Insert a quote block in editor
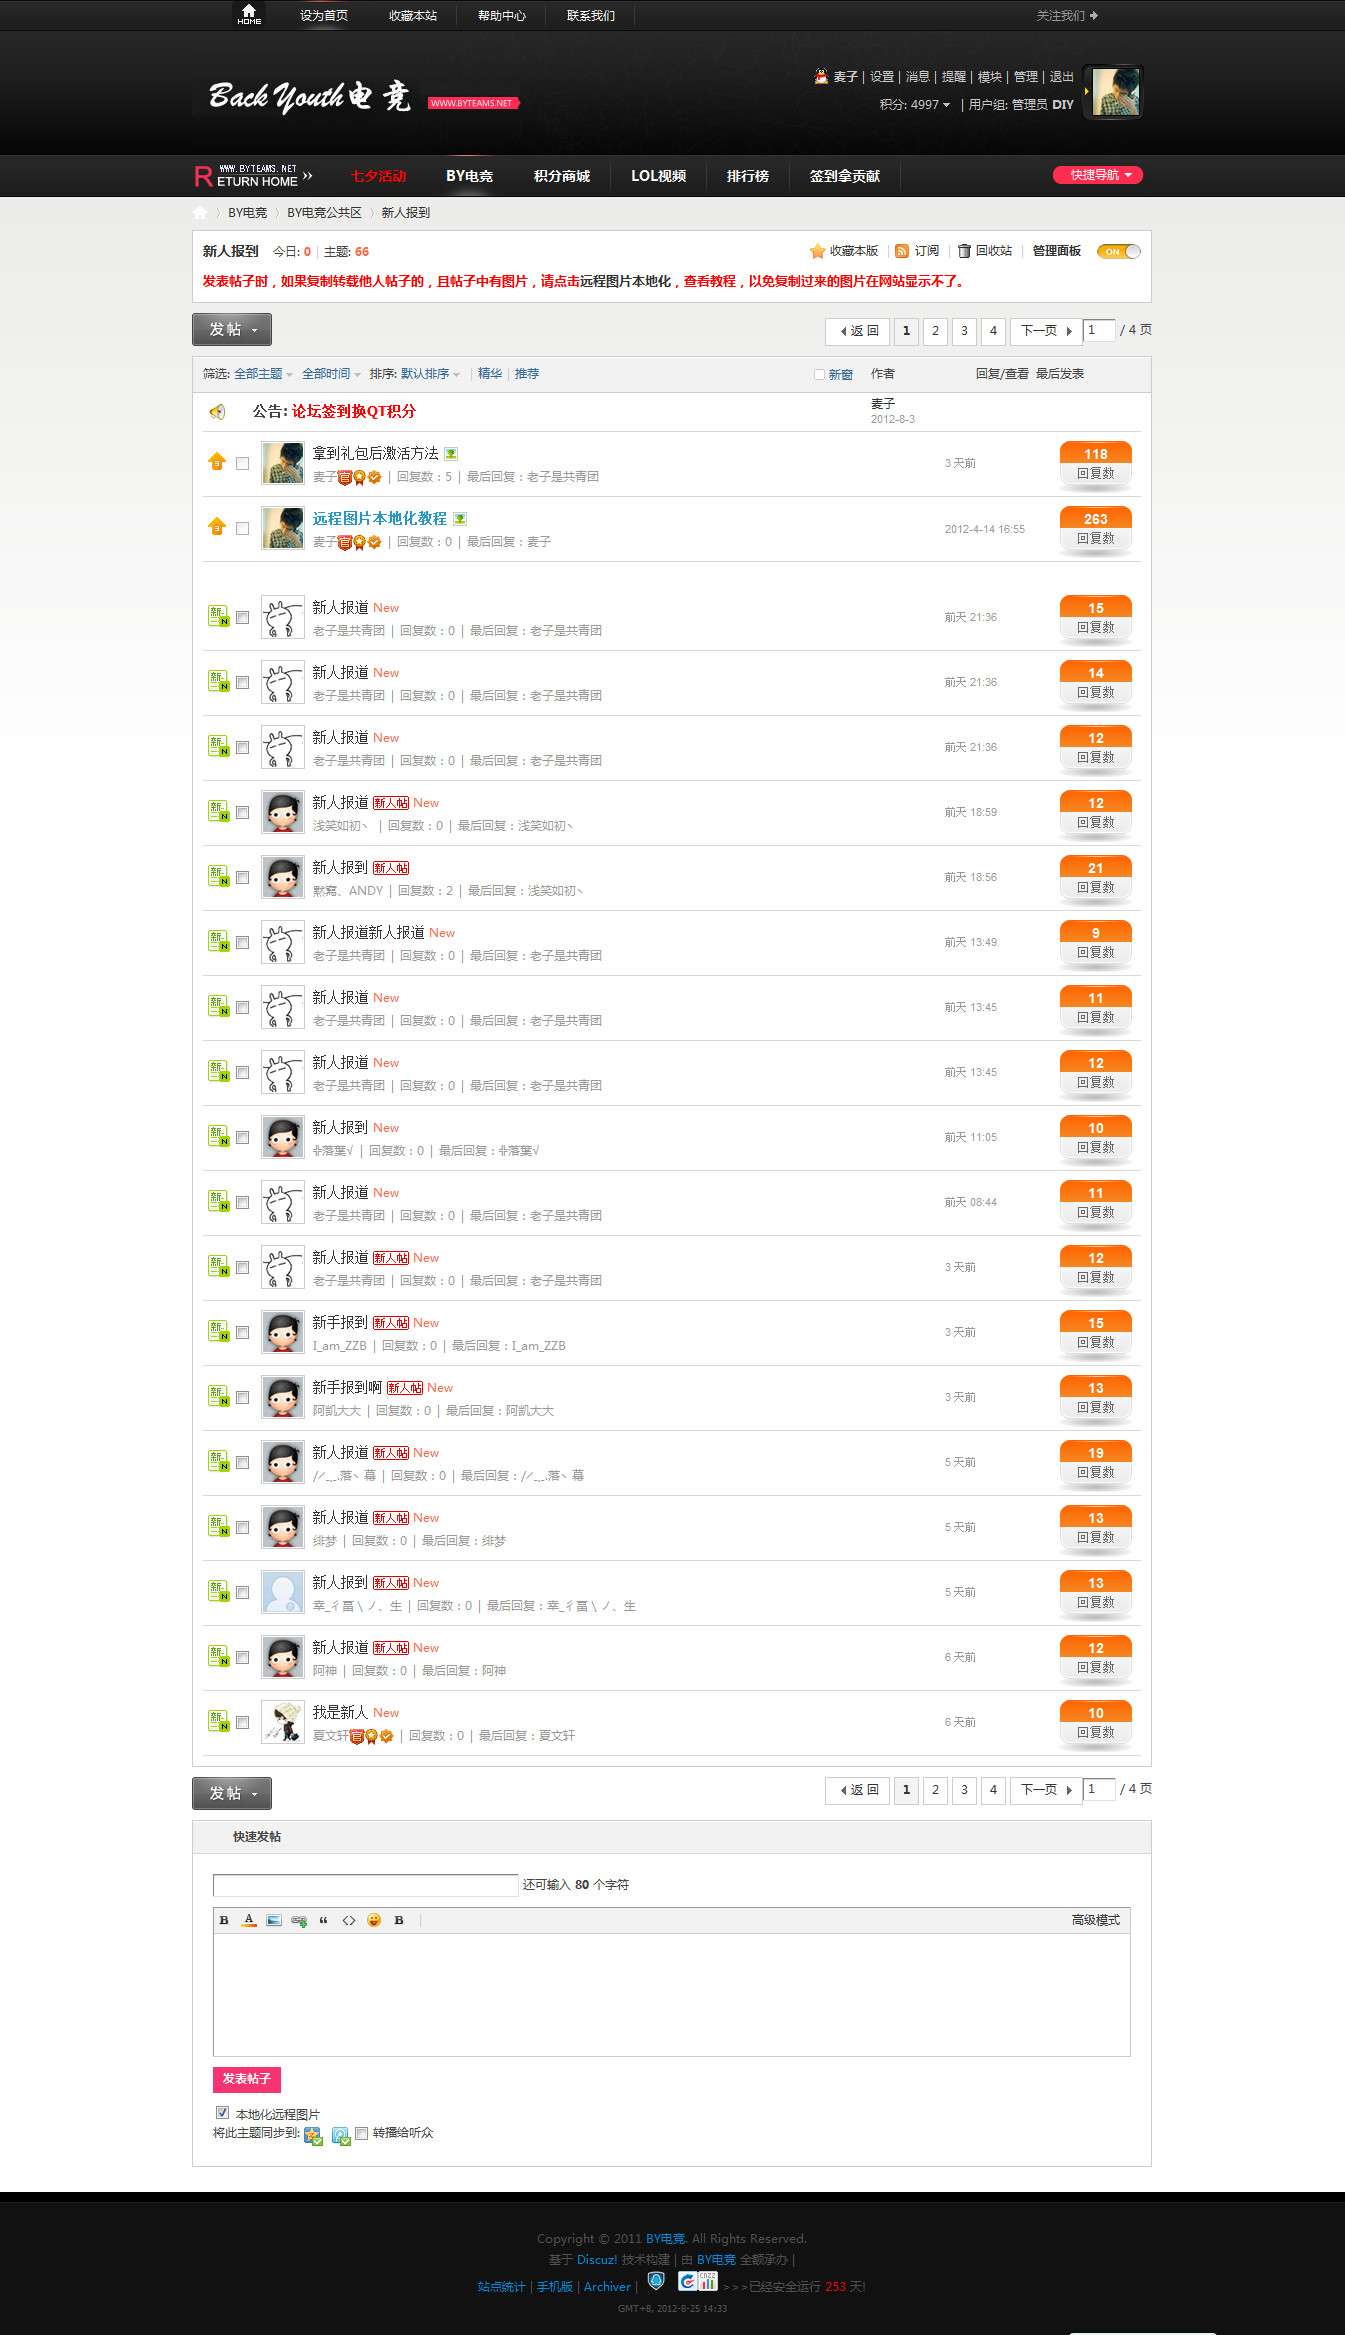Screen dimensions: 1345x2335 pos(323,1920)
